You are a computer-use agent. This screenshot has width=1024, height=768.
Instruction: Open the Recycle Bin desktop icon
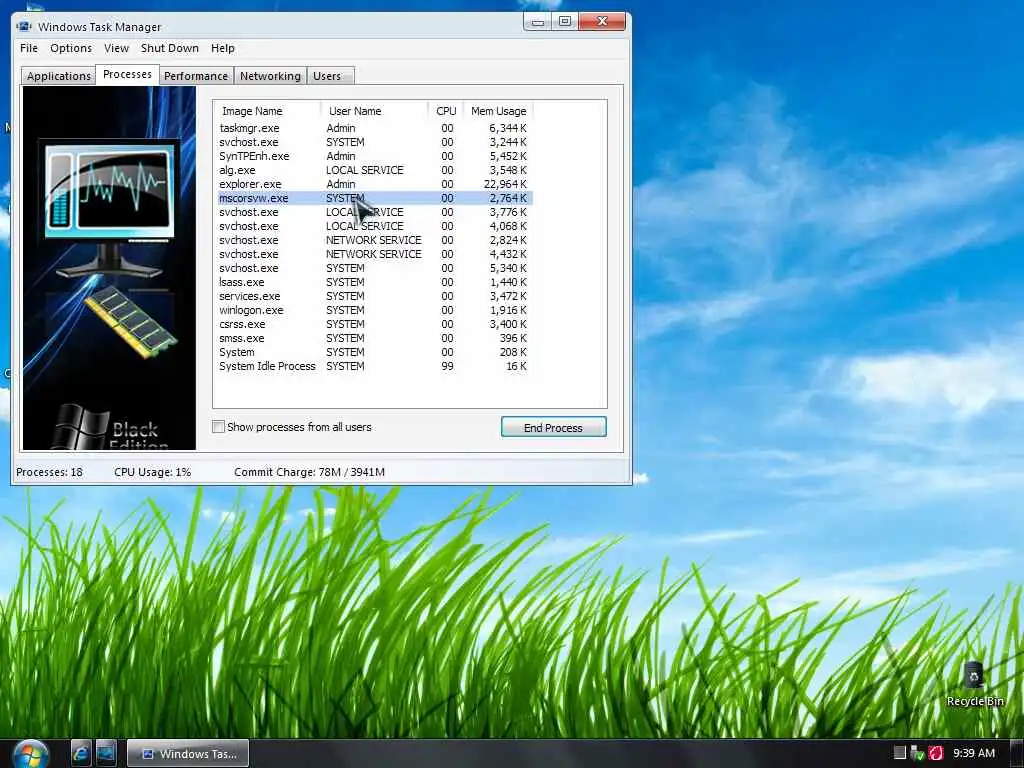(x=974, y=684)
